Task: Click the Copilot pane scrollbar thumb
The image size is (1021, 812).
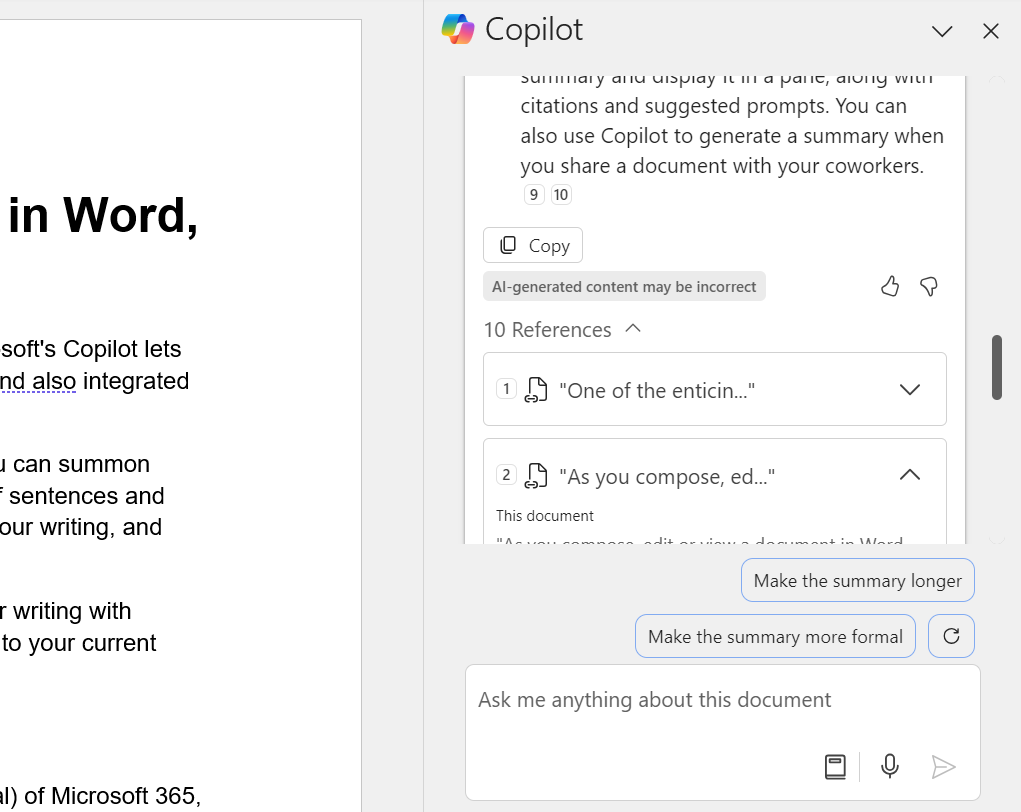Action: click(x=996, y=368)
